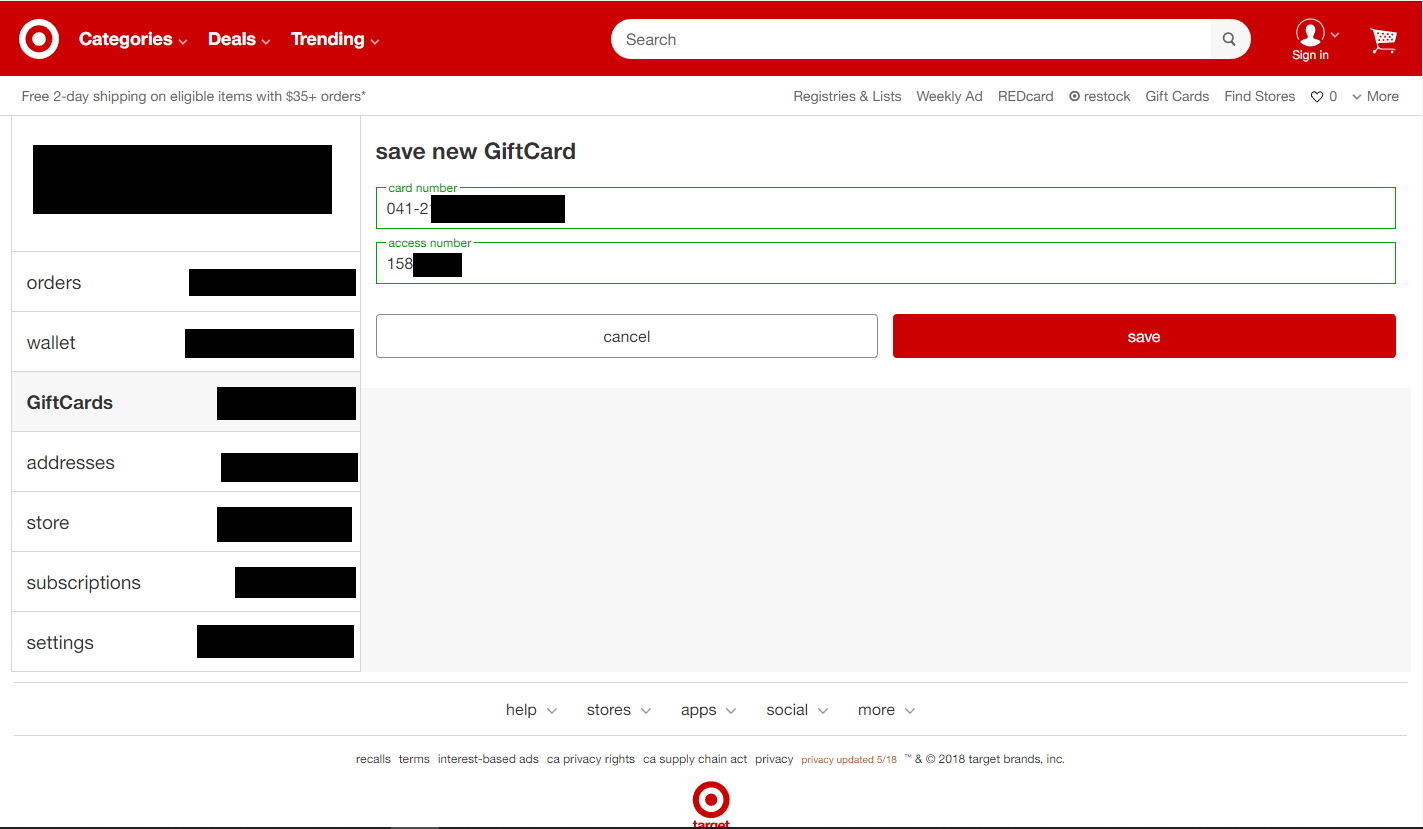Click the Sign in account icon

tap(1310, 40)
